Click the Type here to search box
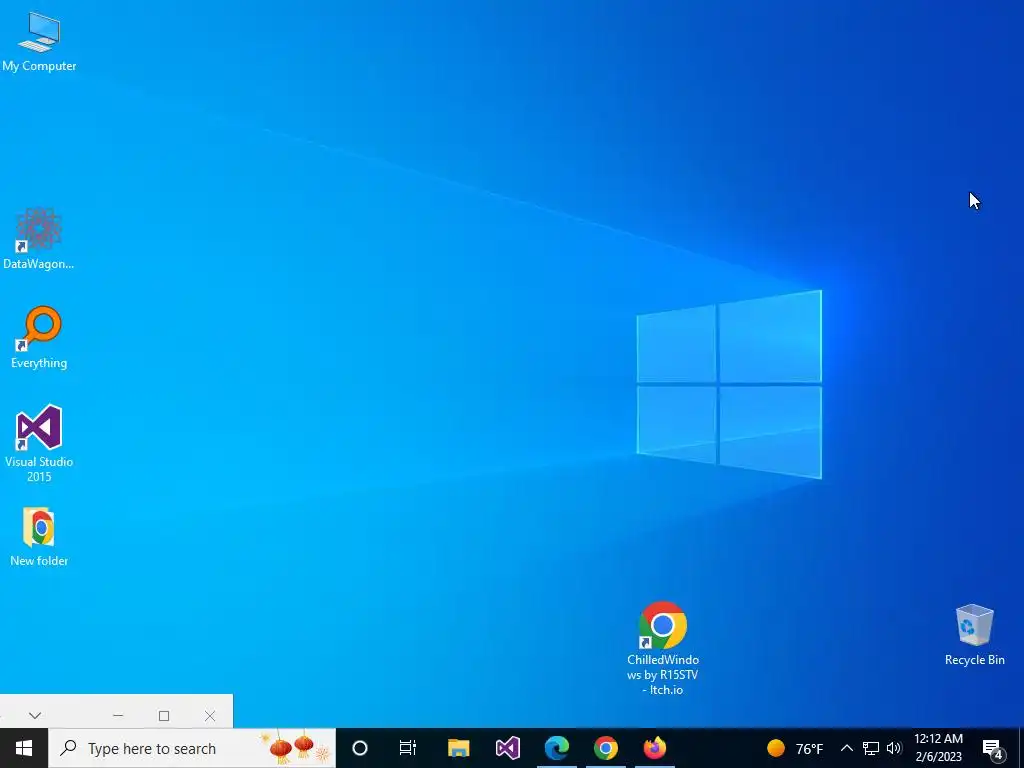1024x768 pixels. (x=192, y=748)
